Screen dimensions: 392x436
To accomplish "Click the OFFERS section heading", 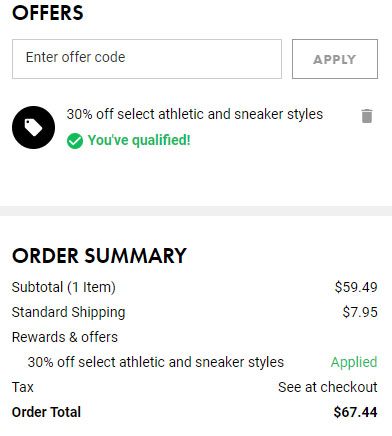I will click(48, 13).
